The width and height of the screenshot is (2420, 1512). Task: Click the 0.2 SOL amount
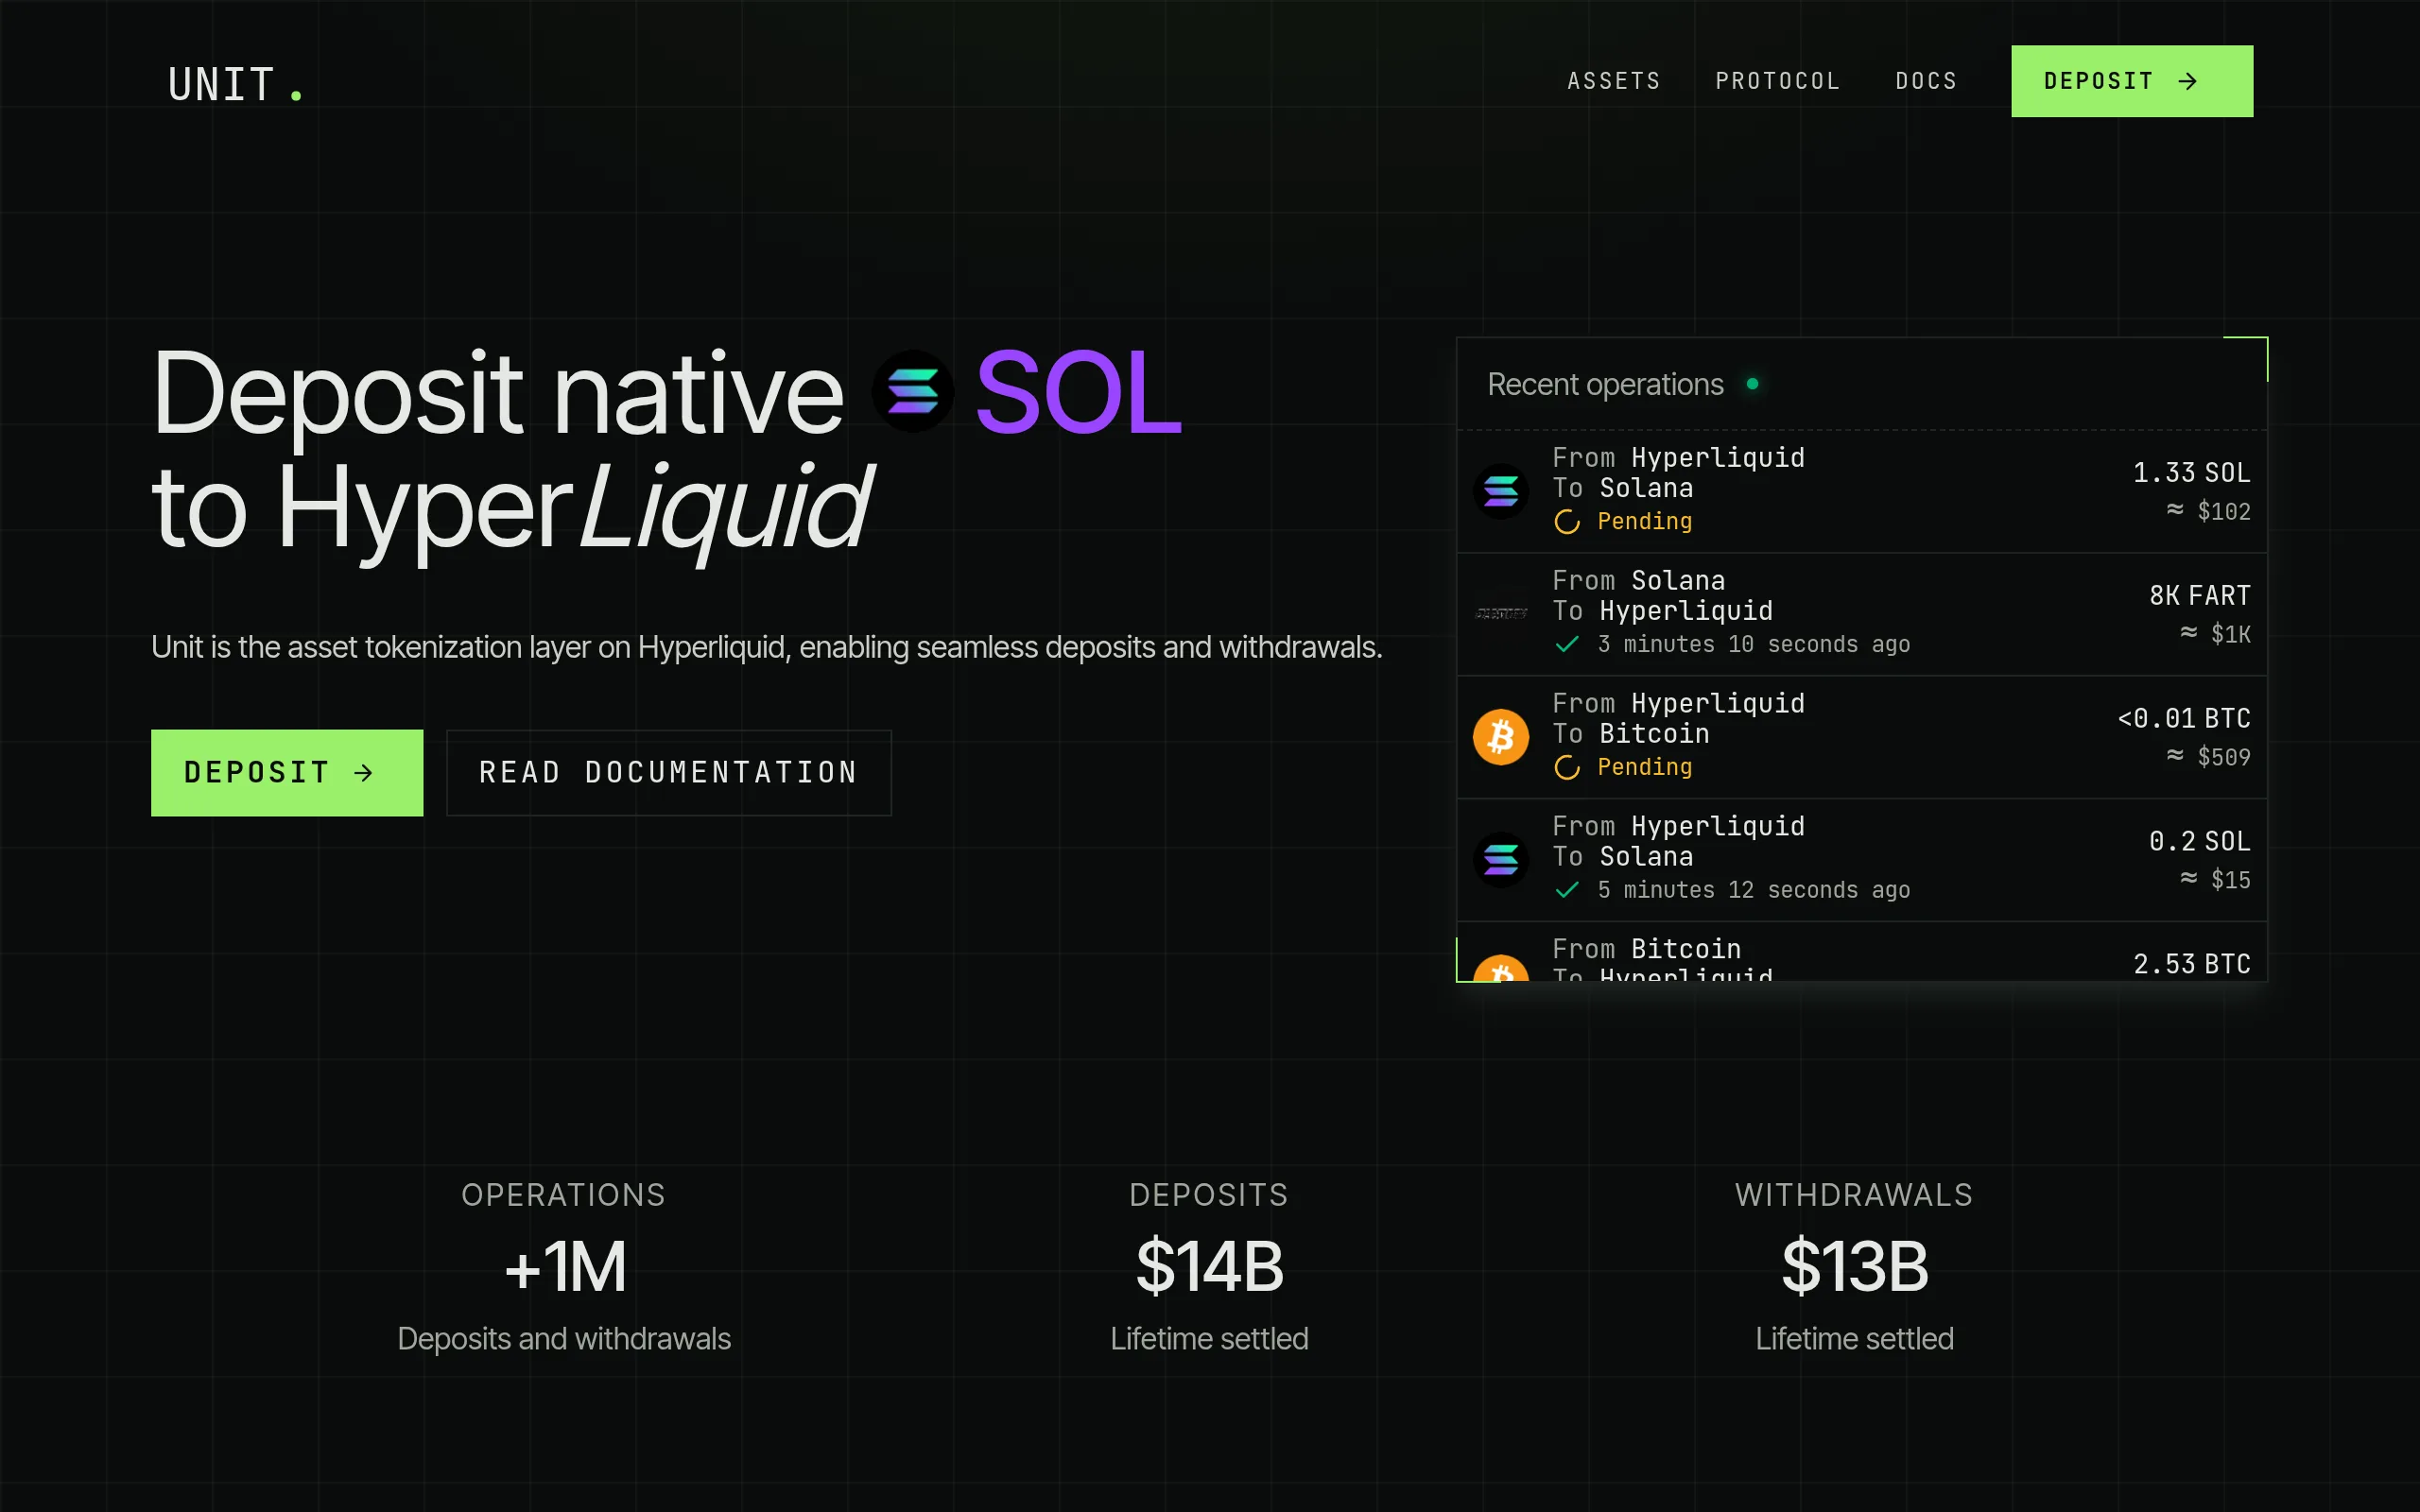pyautogui.click(x=2199, y=842)
